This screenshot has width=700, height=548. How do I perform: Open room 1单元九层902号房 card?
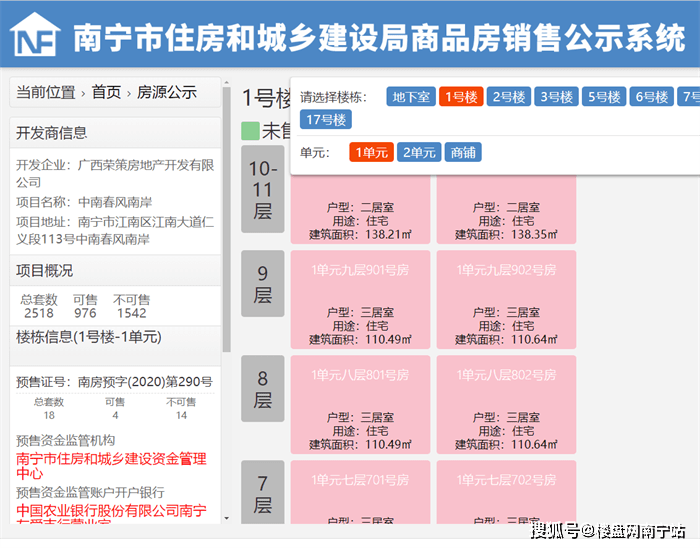click(506, 299)
